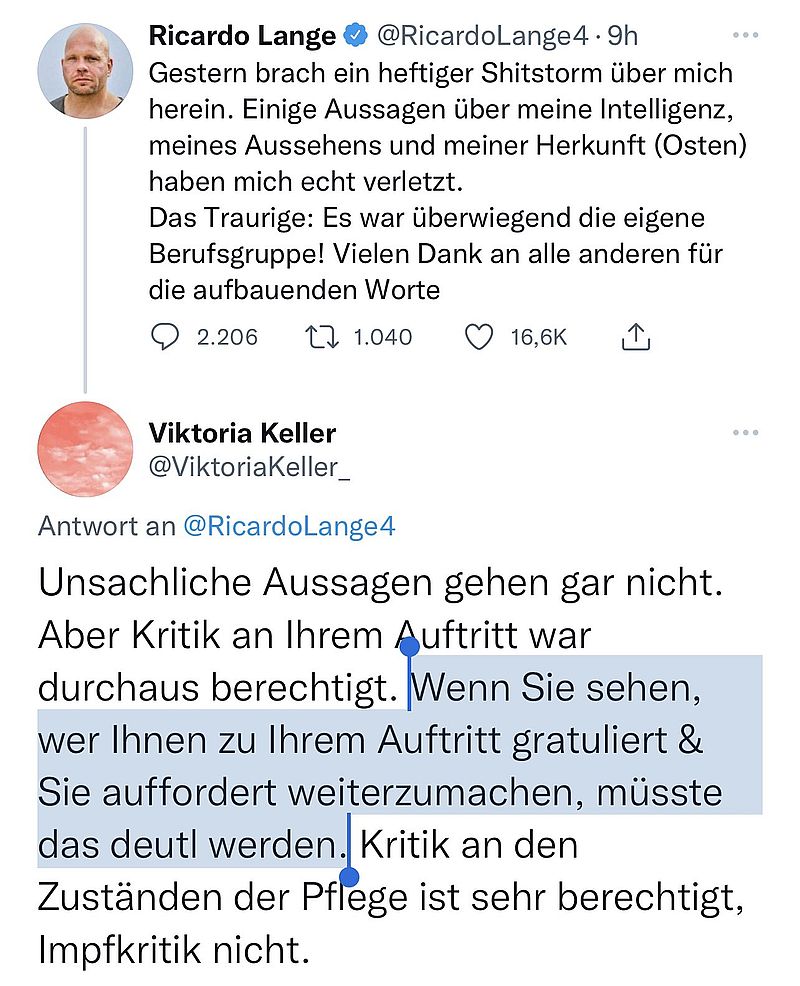
Task: Click the 2.206 reply count
Action: (227, 338)
